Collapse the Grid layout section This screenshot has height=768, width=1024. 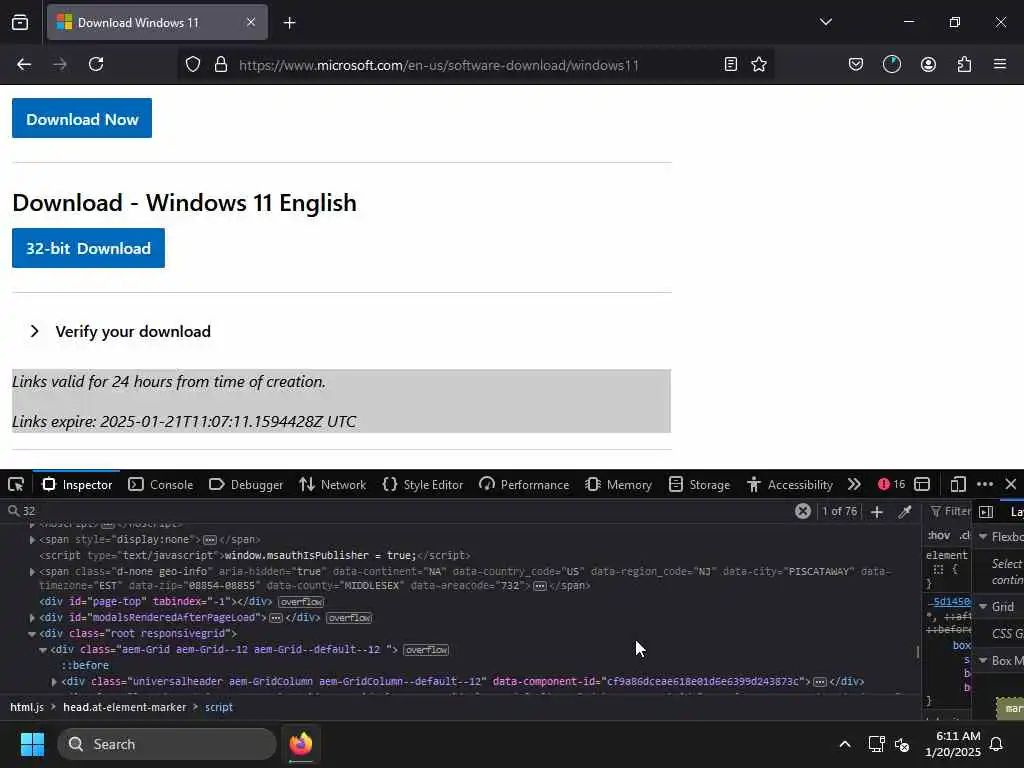tap(983, 607)
